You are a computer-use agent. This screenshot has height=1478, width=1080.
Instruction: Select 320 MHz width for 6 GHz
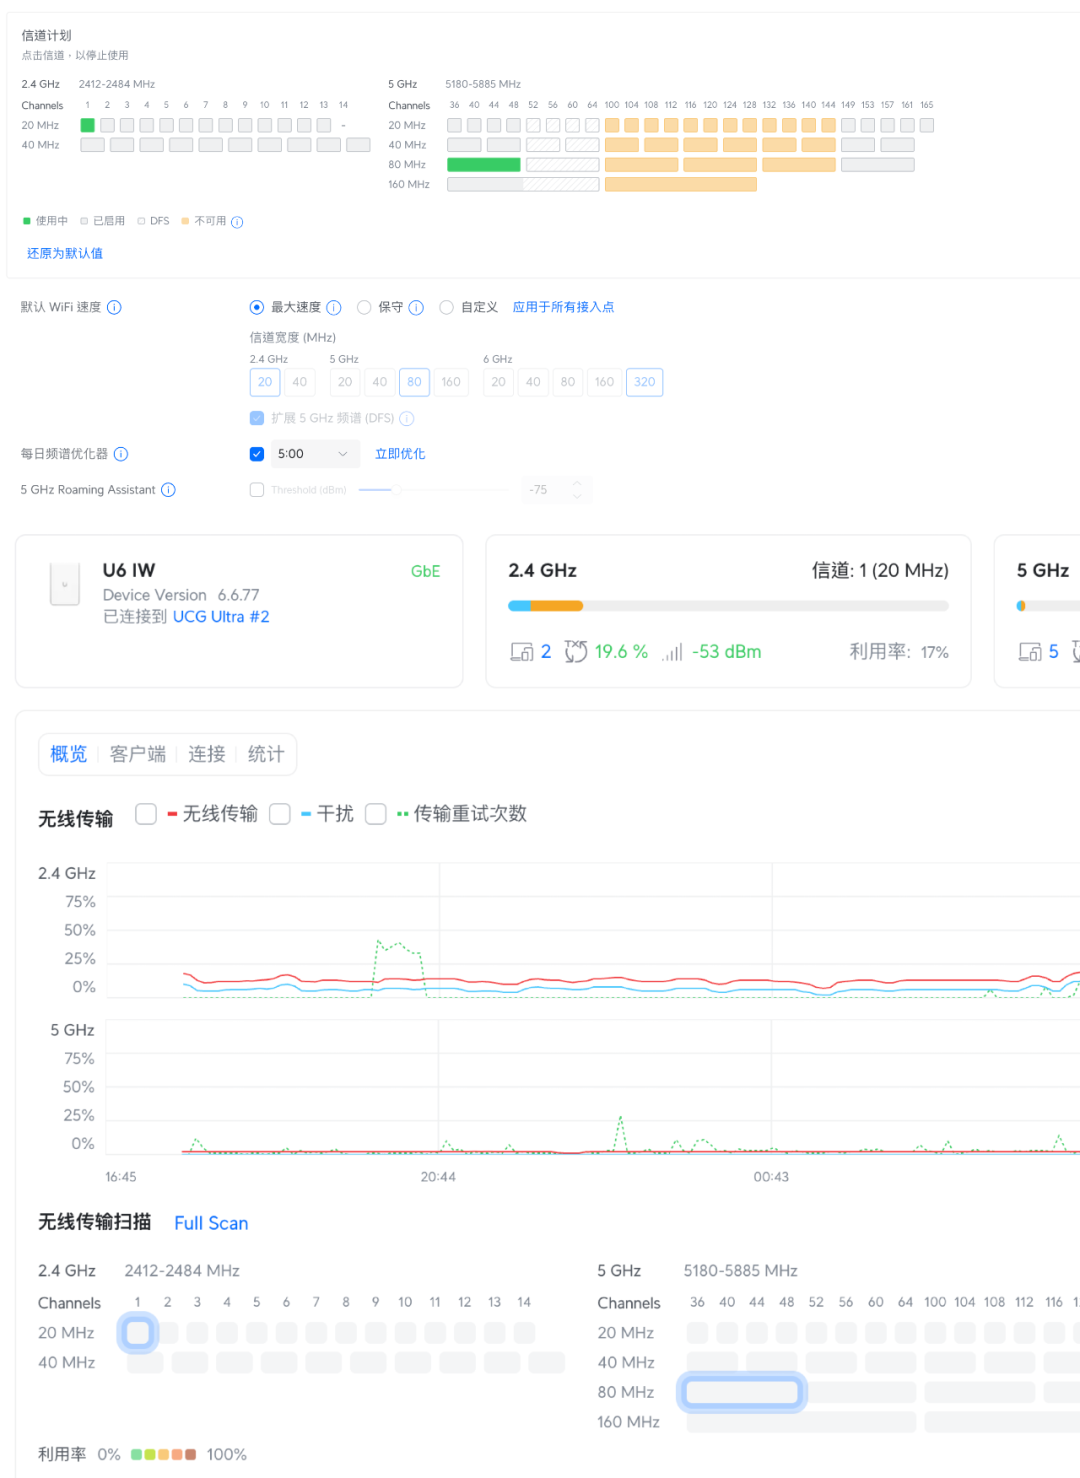pyautogui.click(x=645, y=382)
